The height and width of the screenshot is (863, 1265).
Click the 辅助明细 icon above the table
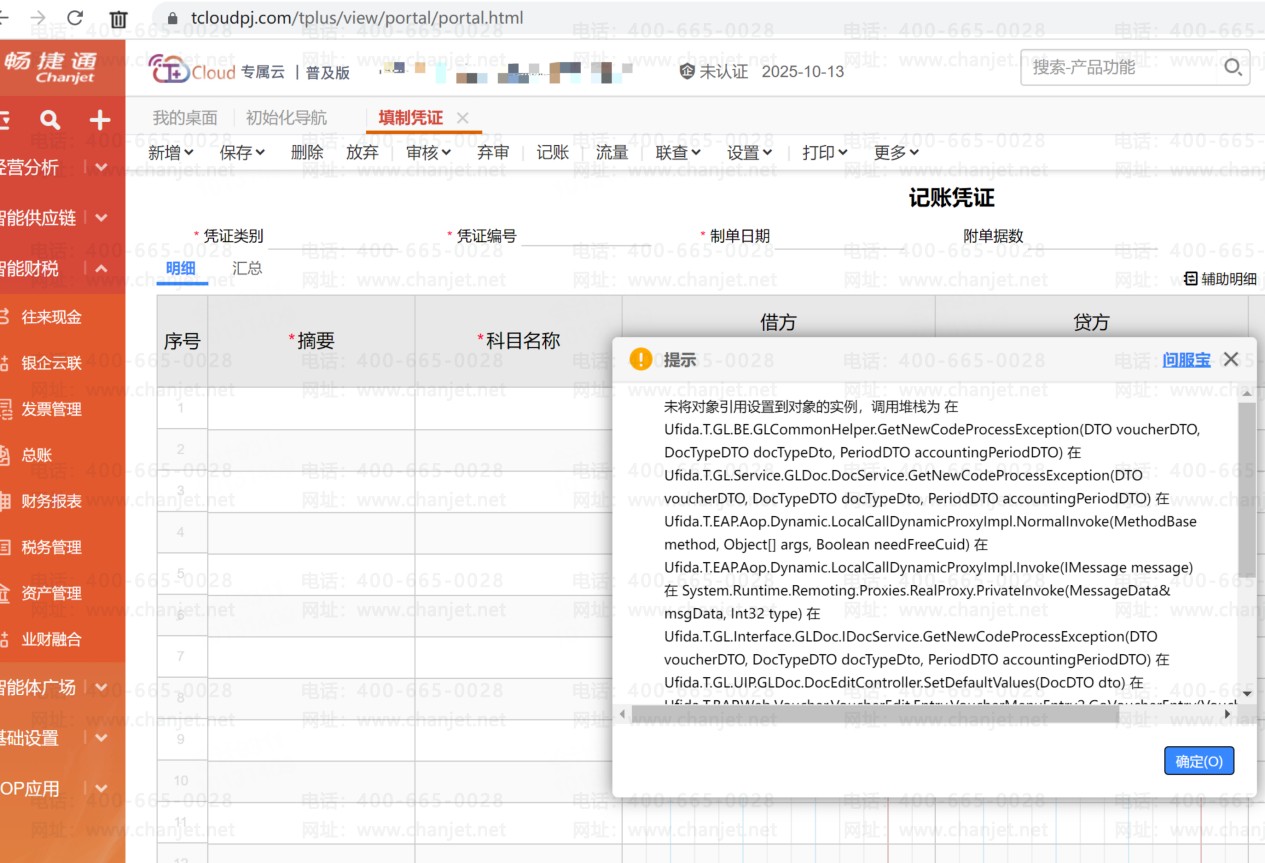tap(1190, 279)
